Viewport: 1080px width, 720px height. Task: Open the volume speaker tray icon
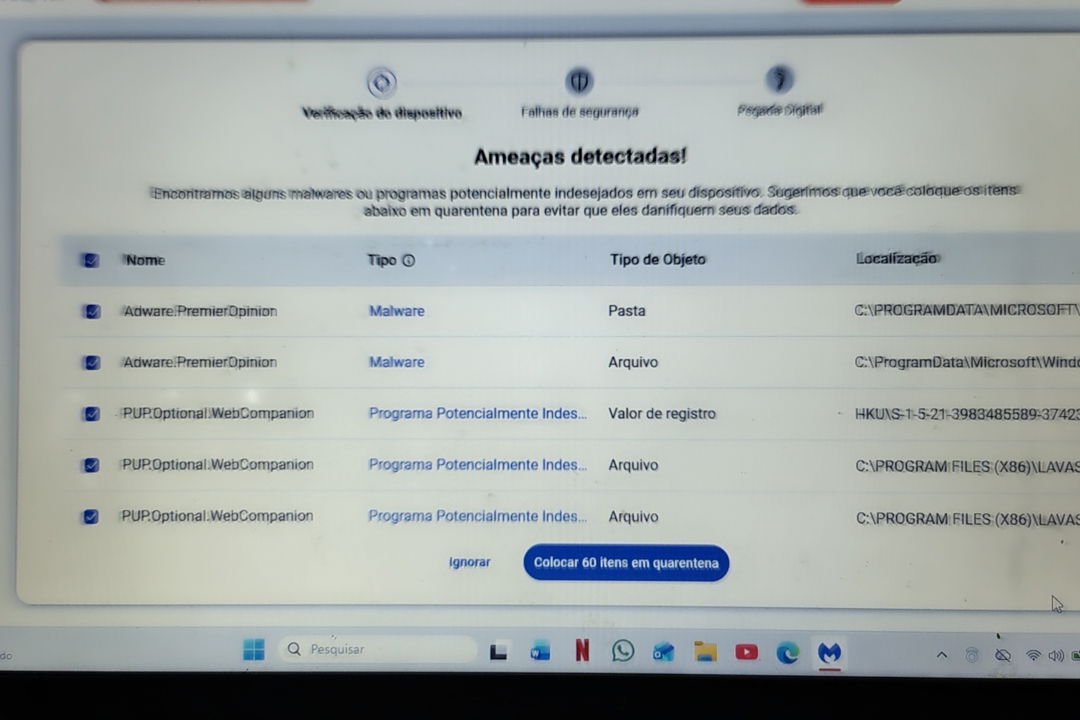click(x=1055, y=655)
